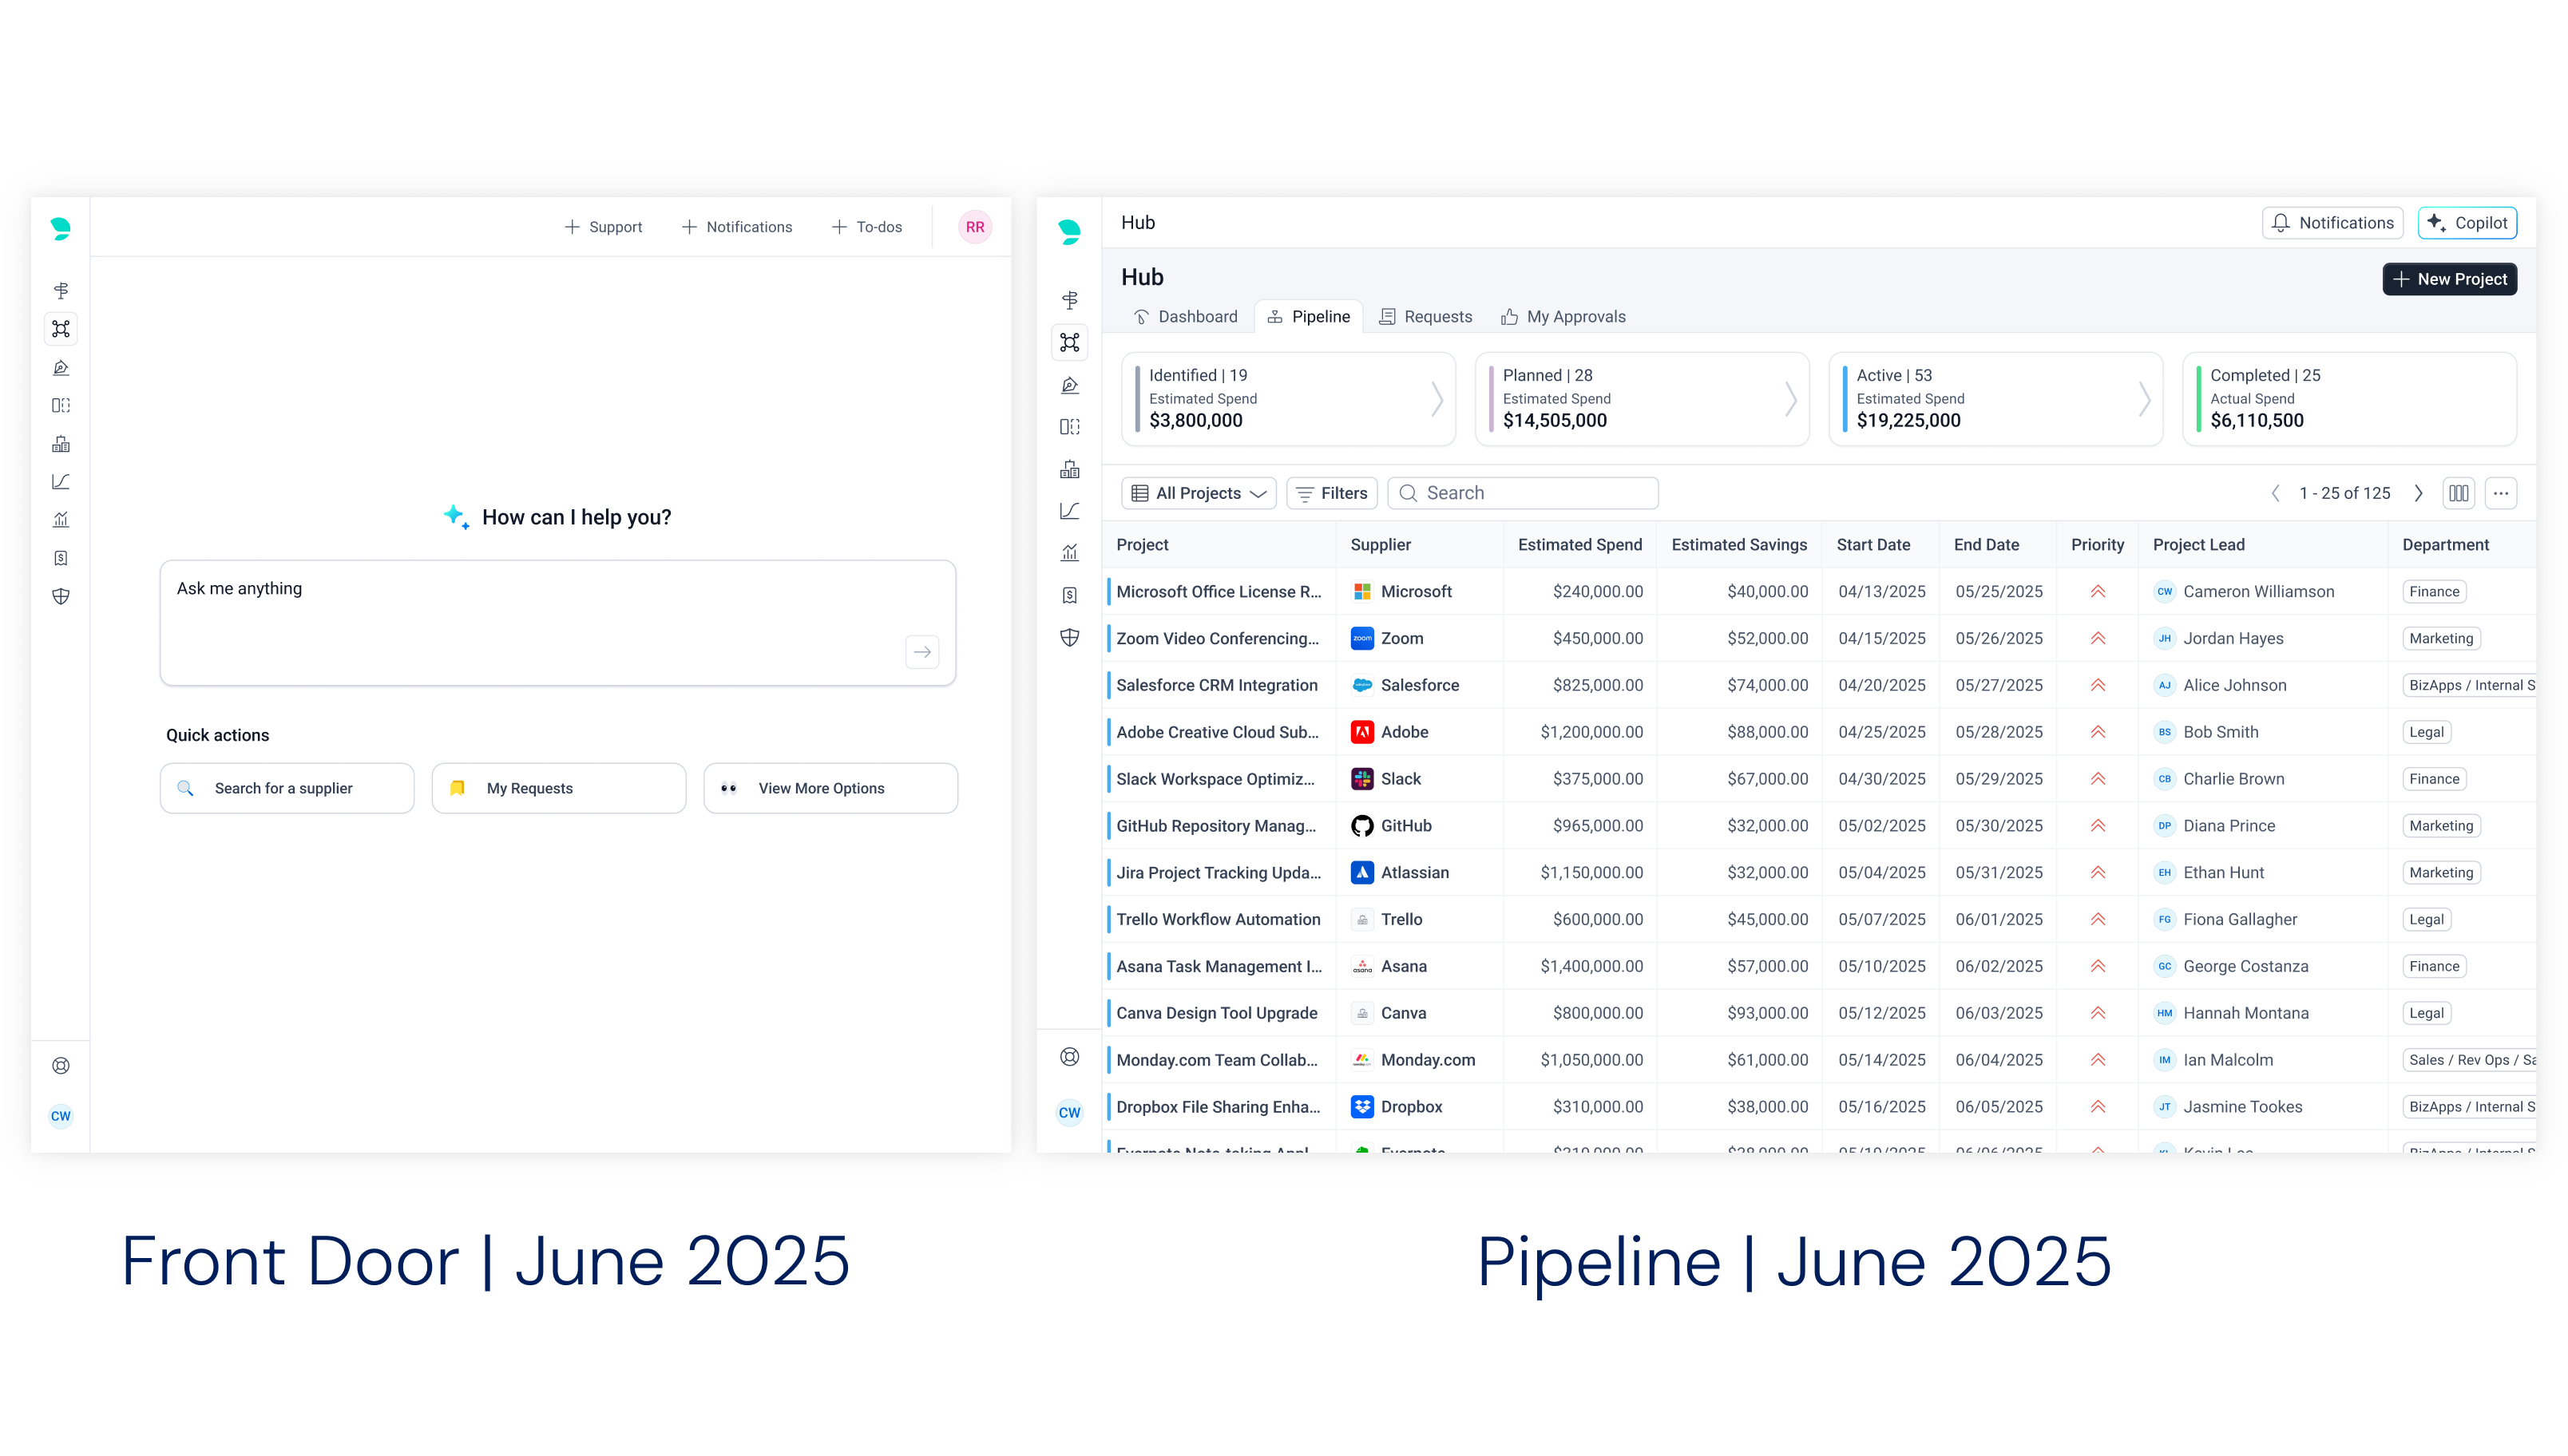Click the projects Search field
Screen dimensions: 2568x1456
click(x=1522, y=493)
